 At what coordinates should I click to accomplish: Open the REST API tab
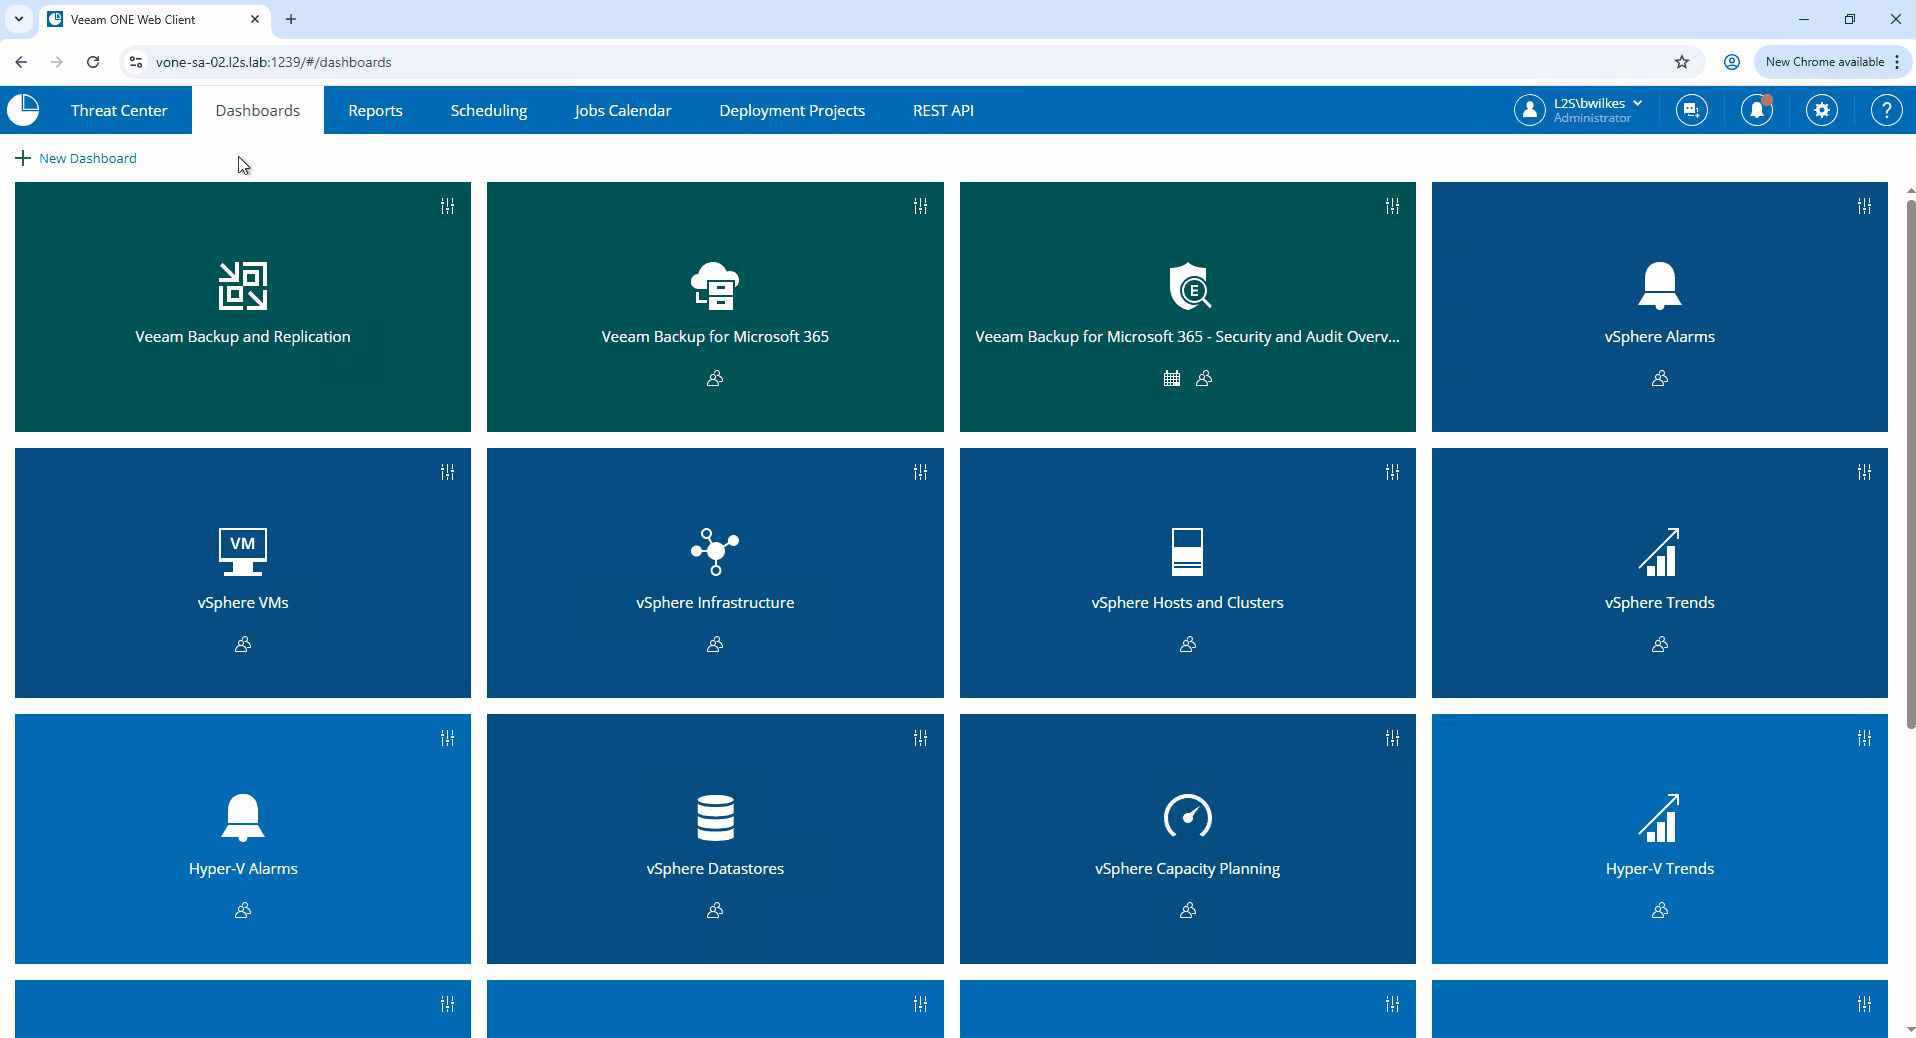pyautogui.click(x=943, y=110)
